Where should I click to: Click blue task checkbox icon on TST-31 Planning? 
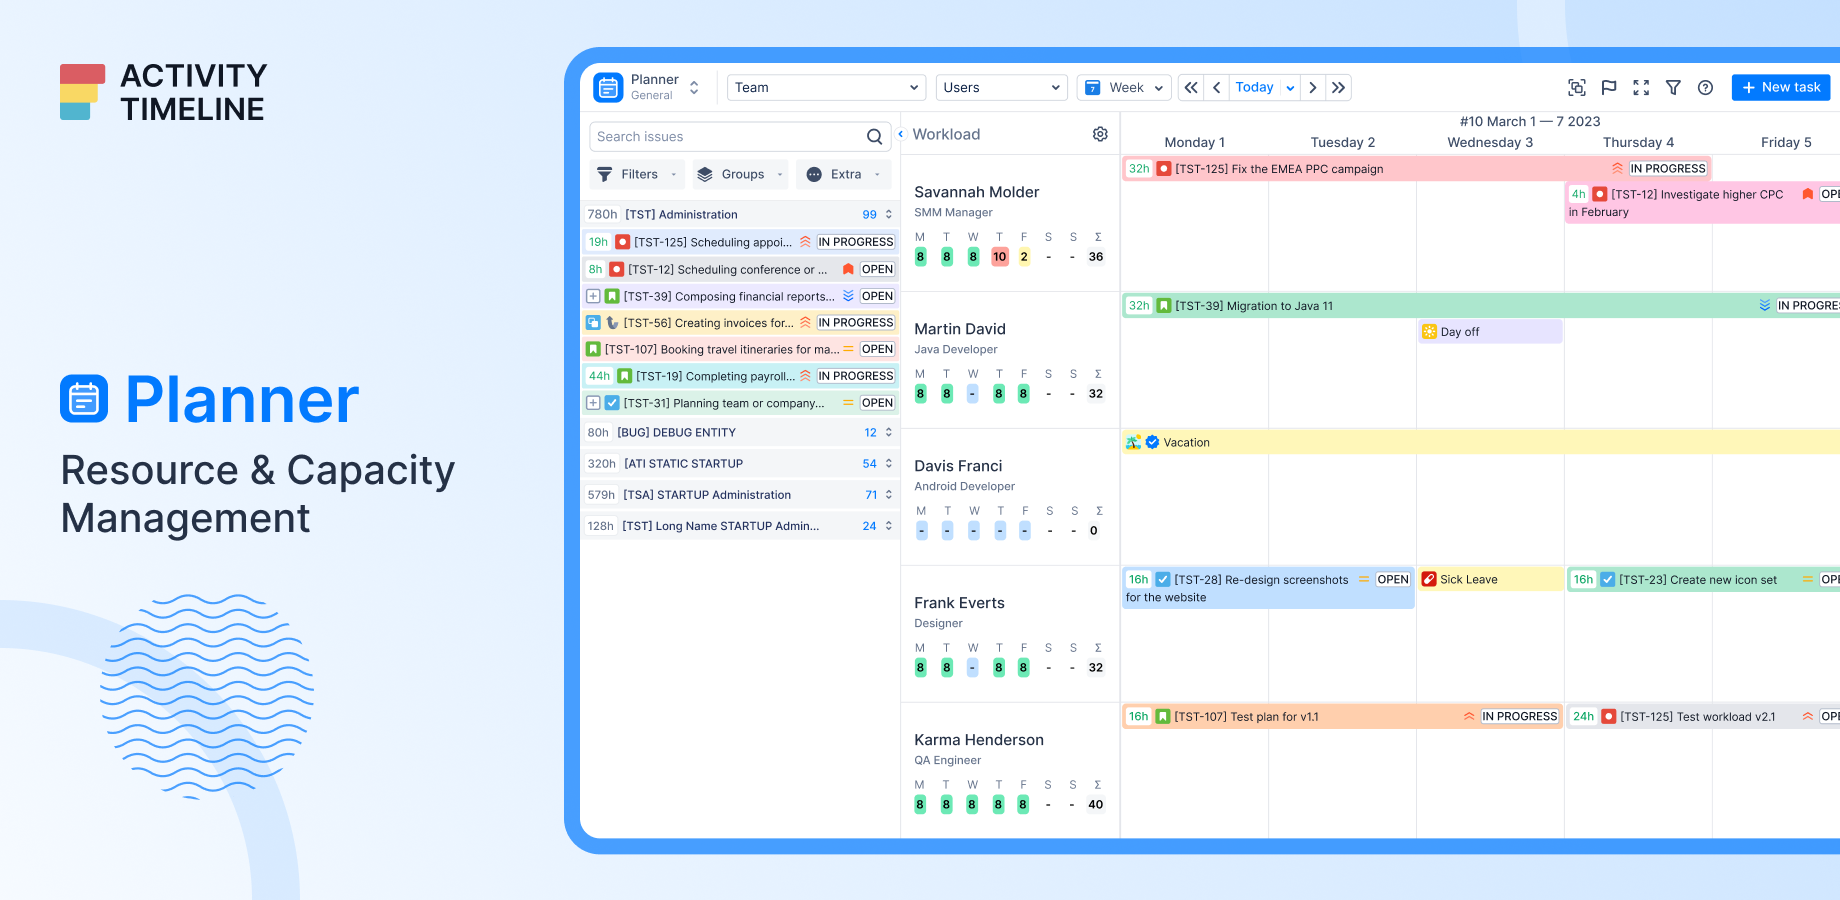click(612, 403)
